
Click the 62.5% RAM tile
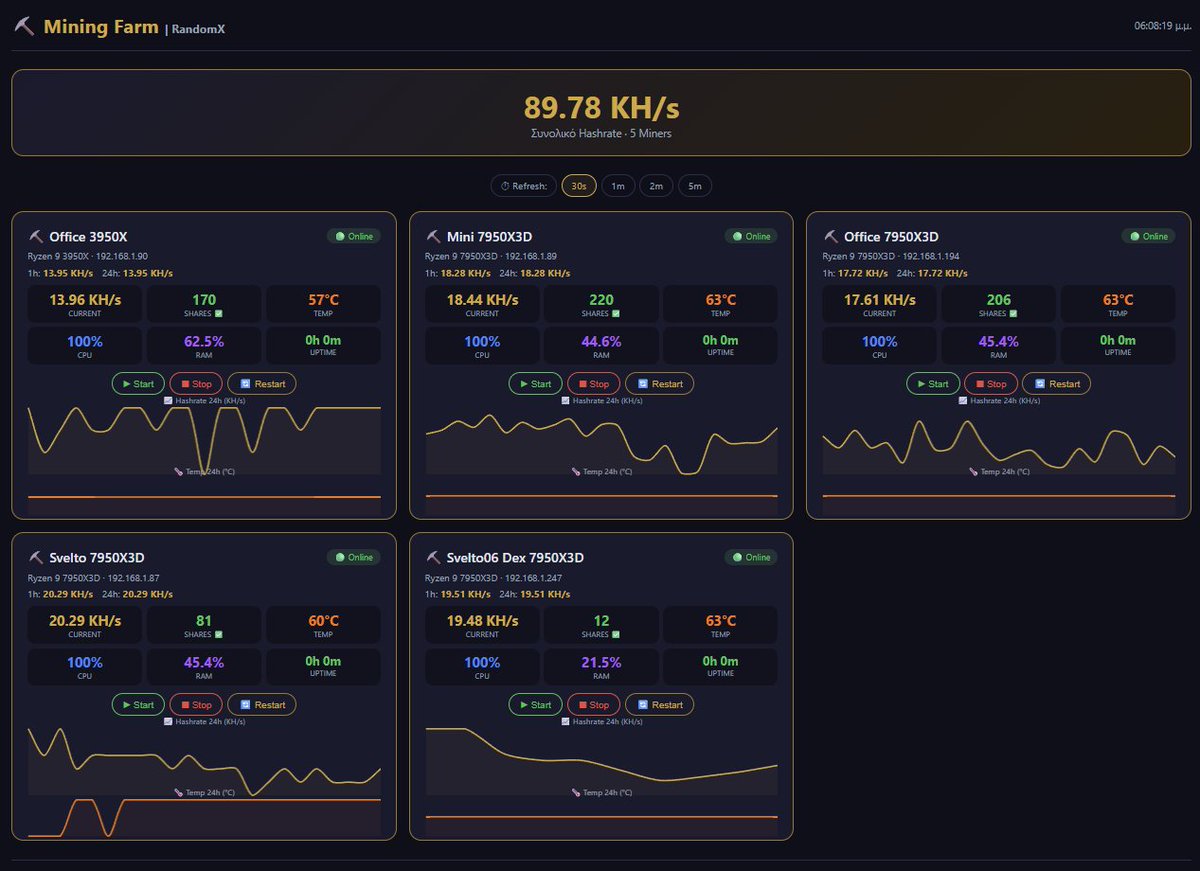click(204, 345)
